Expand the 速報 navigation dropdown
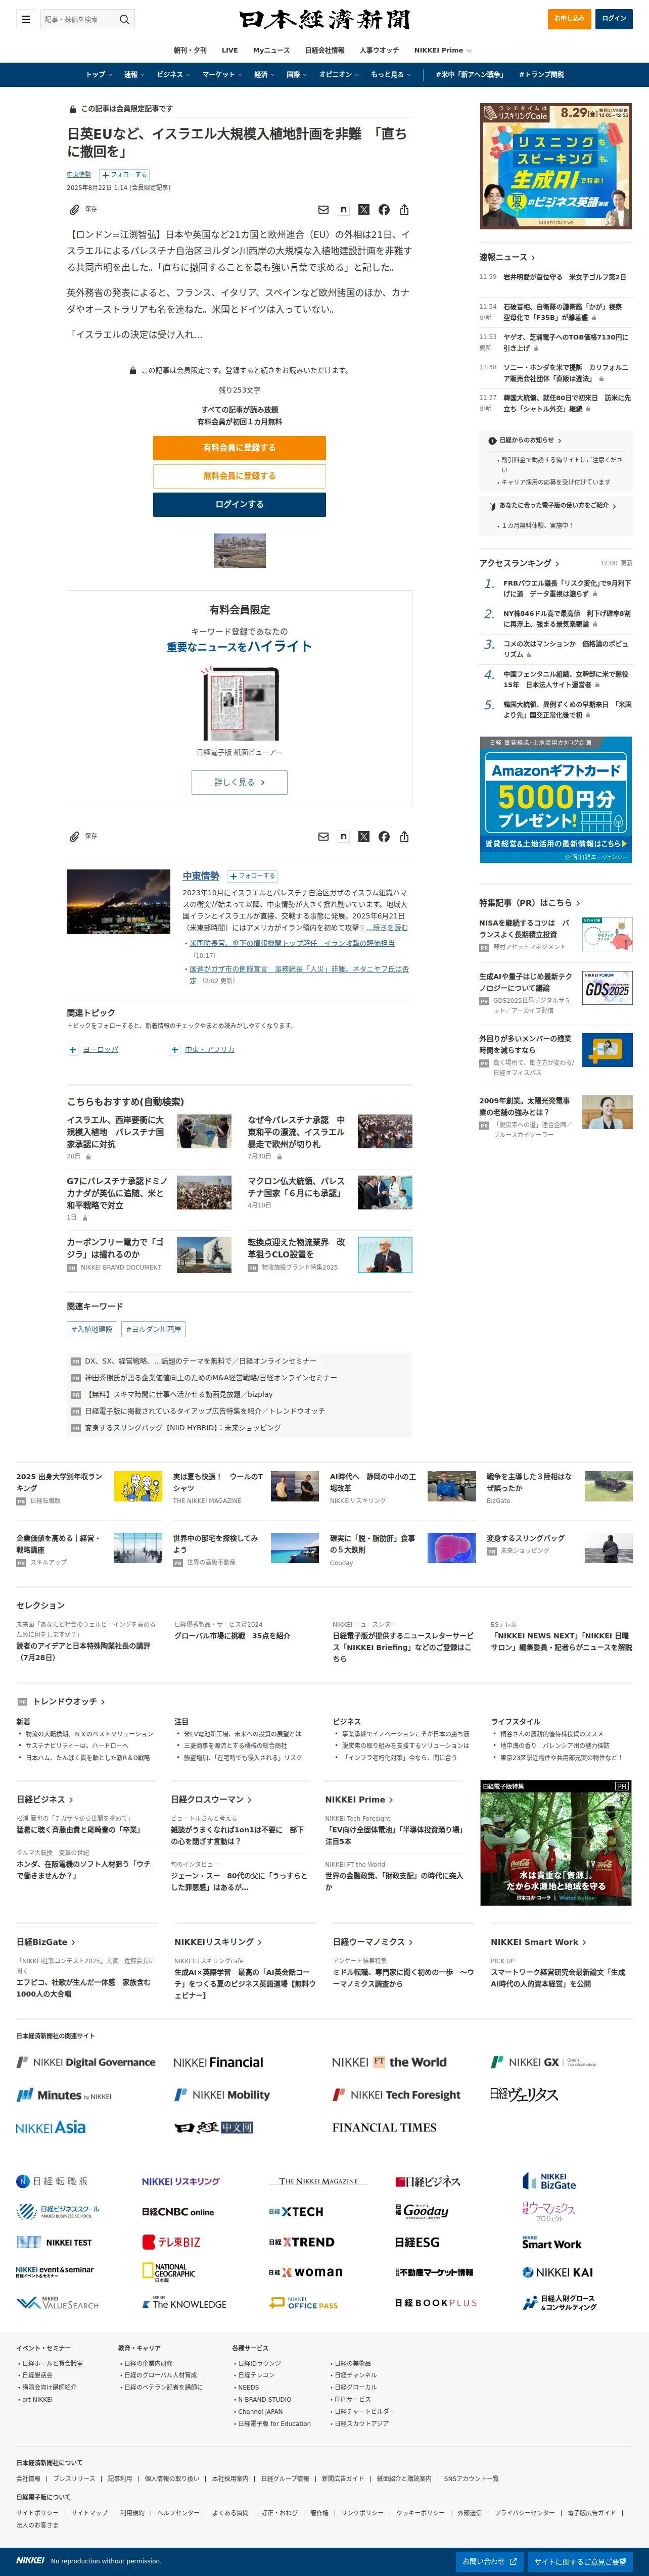This screenshot has width=649, height=2576. 134,75
